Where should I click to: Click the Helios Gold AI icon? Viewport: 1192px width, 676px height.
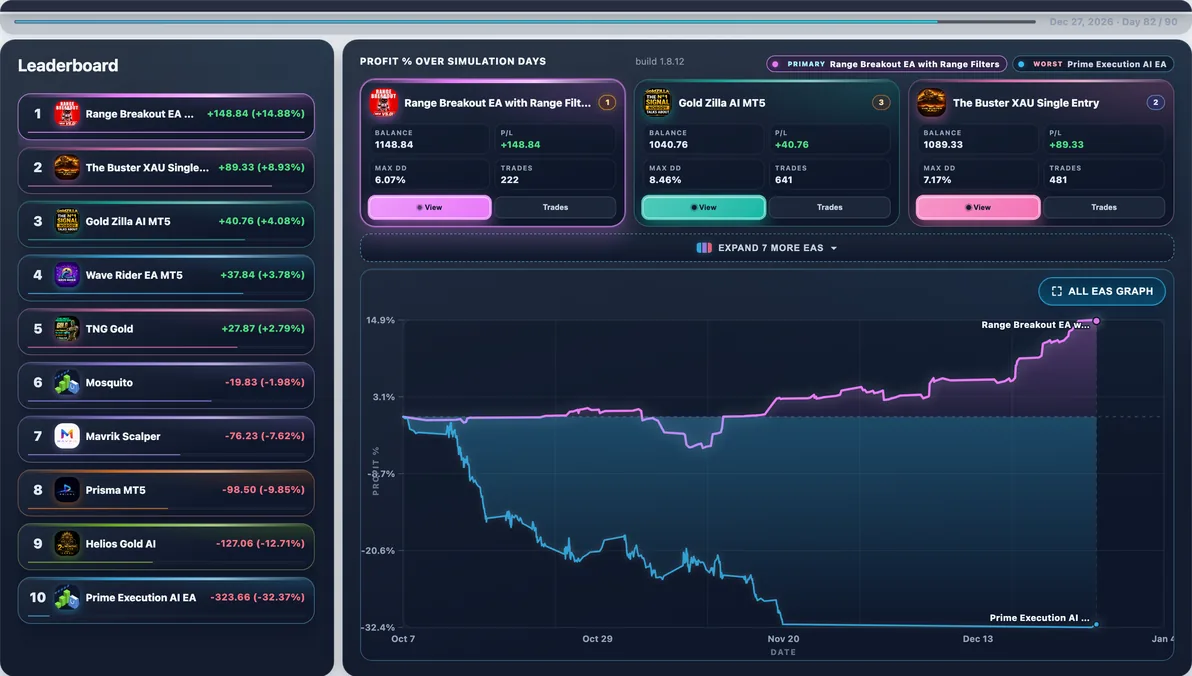tap(67, 544)
